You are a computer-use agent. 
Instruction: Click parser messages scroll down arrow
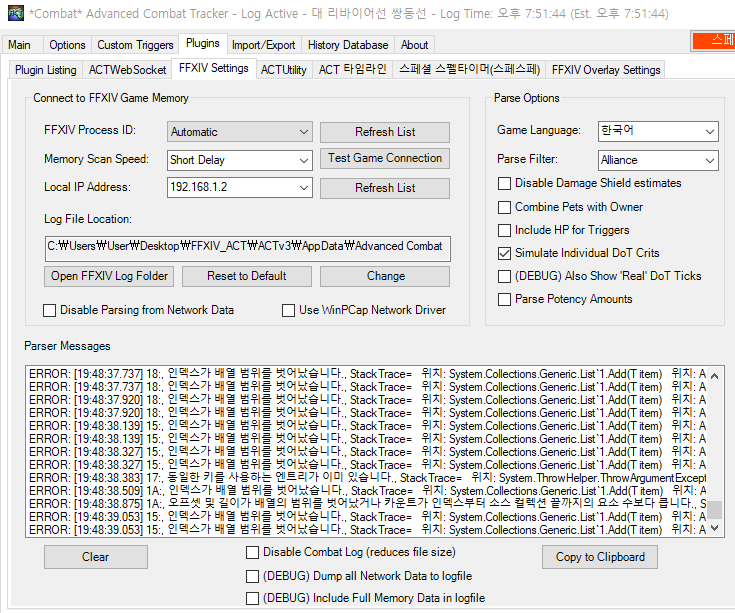pos(714,528)
